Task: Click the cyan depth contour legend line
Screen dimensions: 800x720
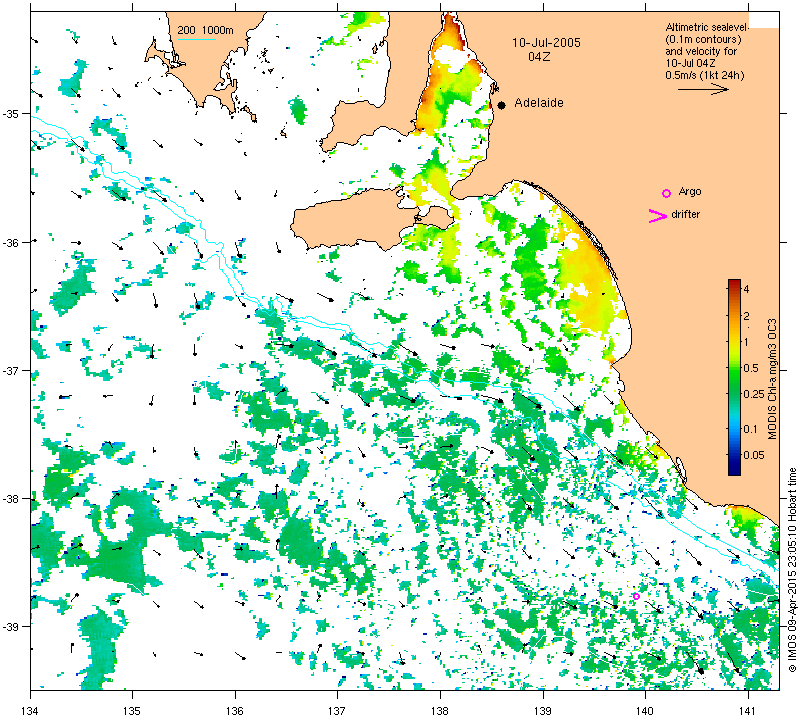Action: click(x=196, y=39)
